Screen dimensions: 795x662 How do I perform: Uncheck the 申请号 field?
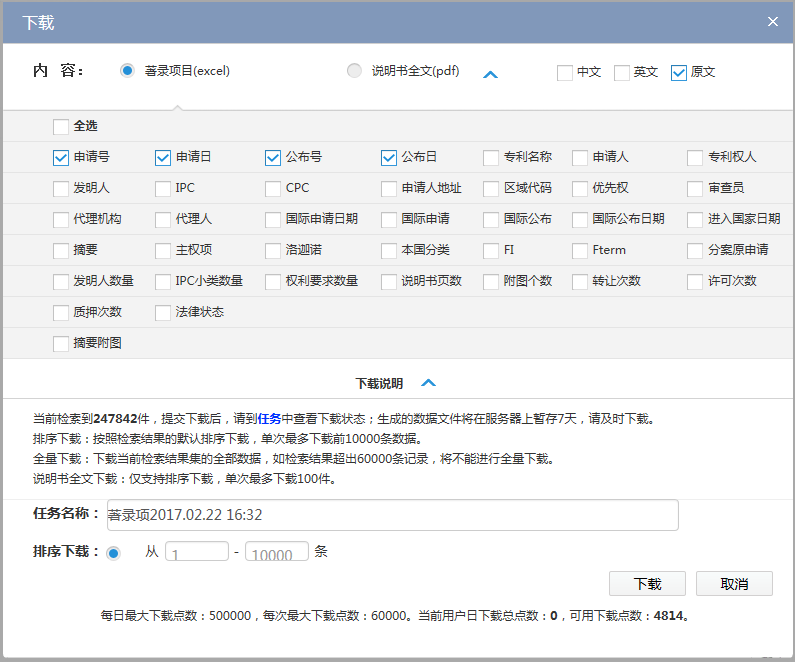pos(61,157)
